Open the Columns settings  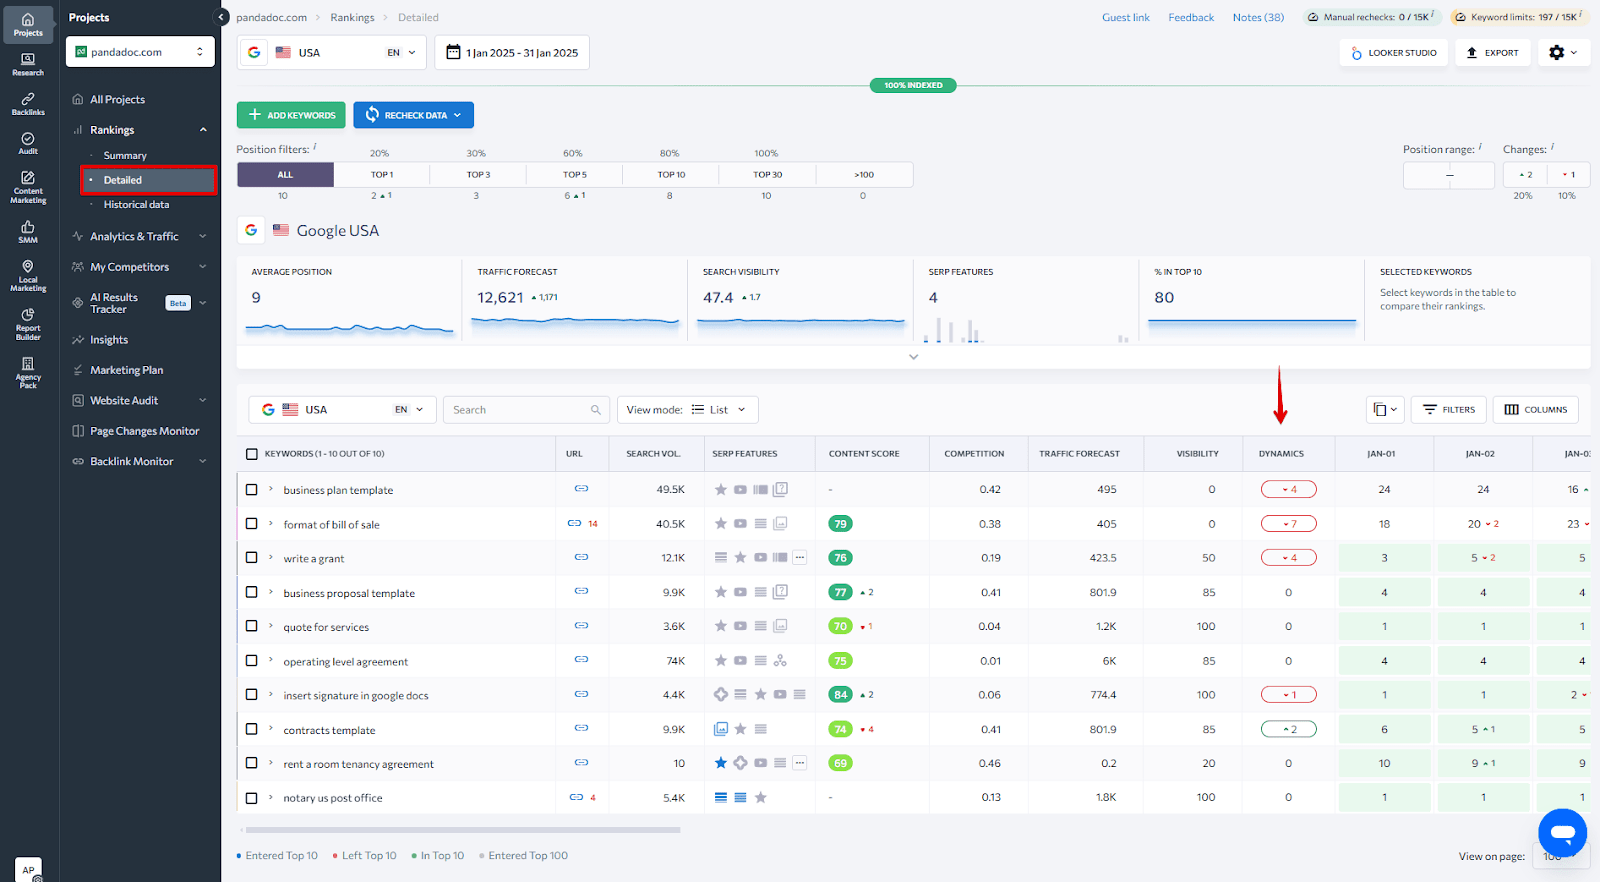coord(1536,410)
